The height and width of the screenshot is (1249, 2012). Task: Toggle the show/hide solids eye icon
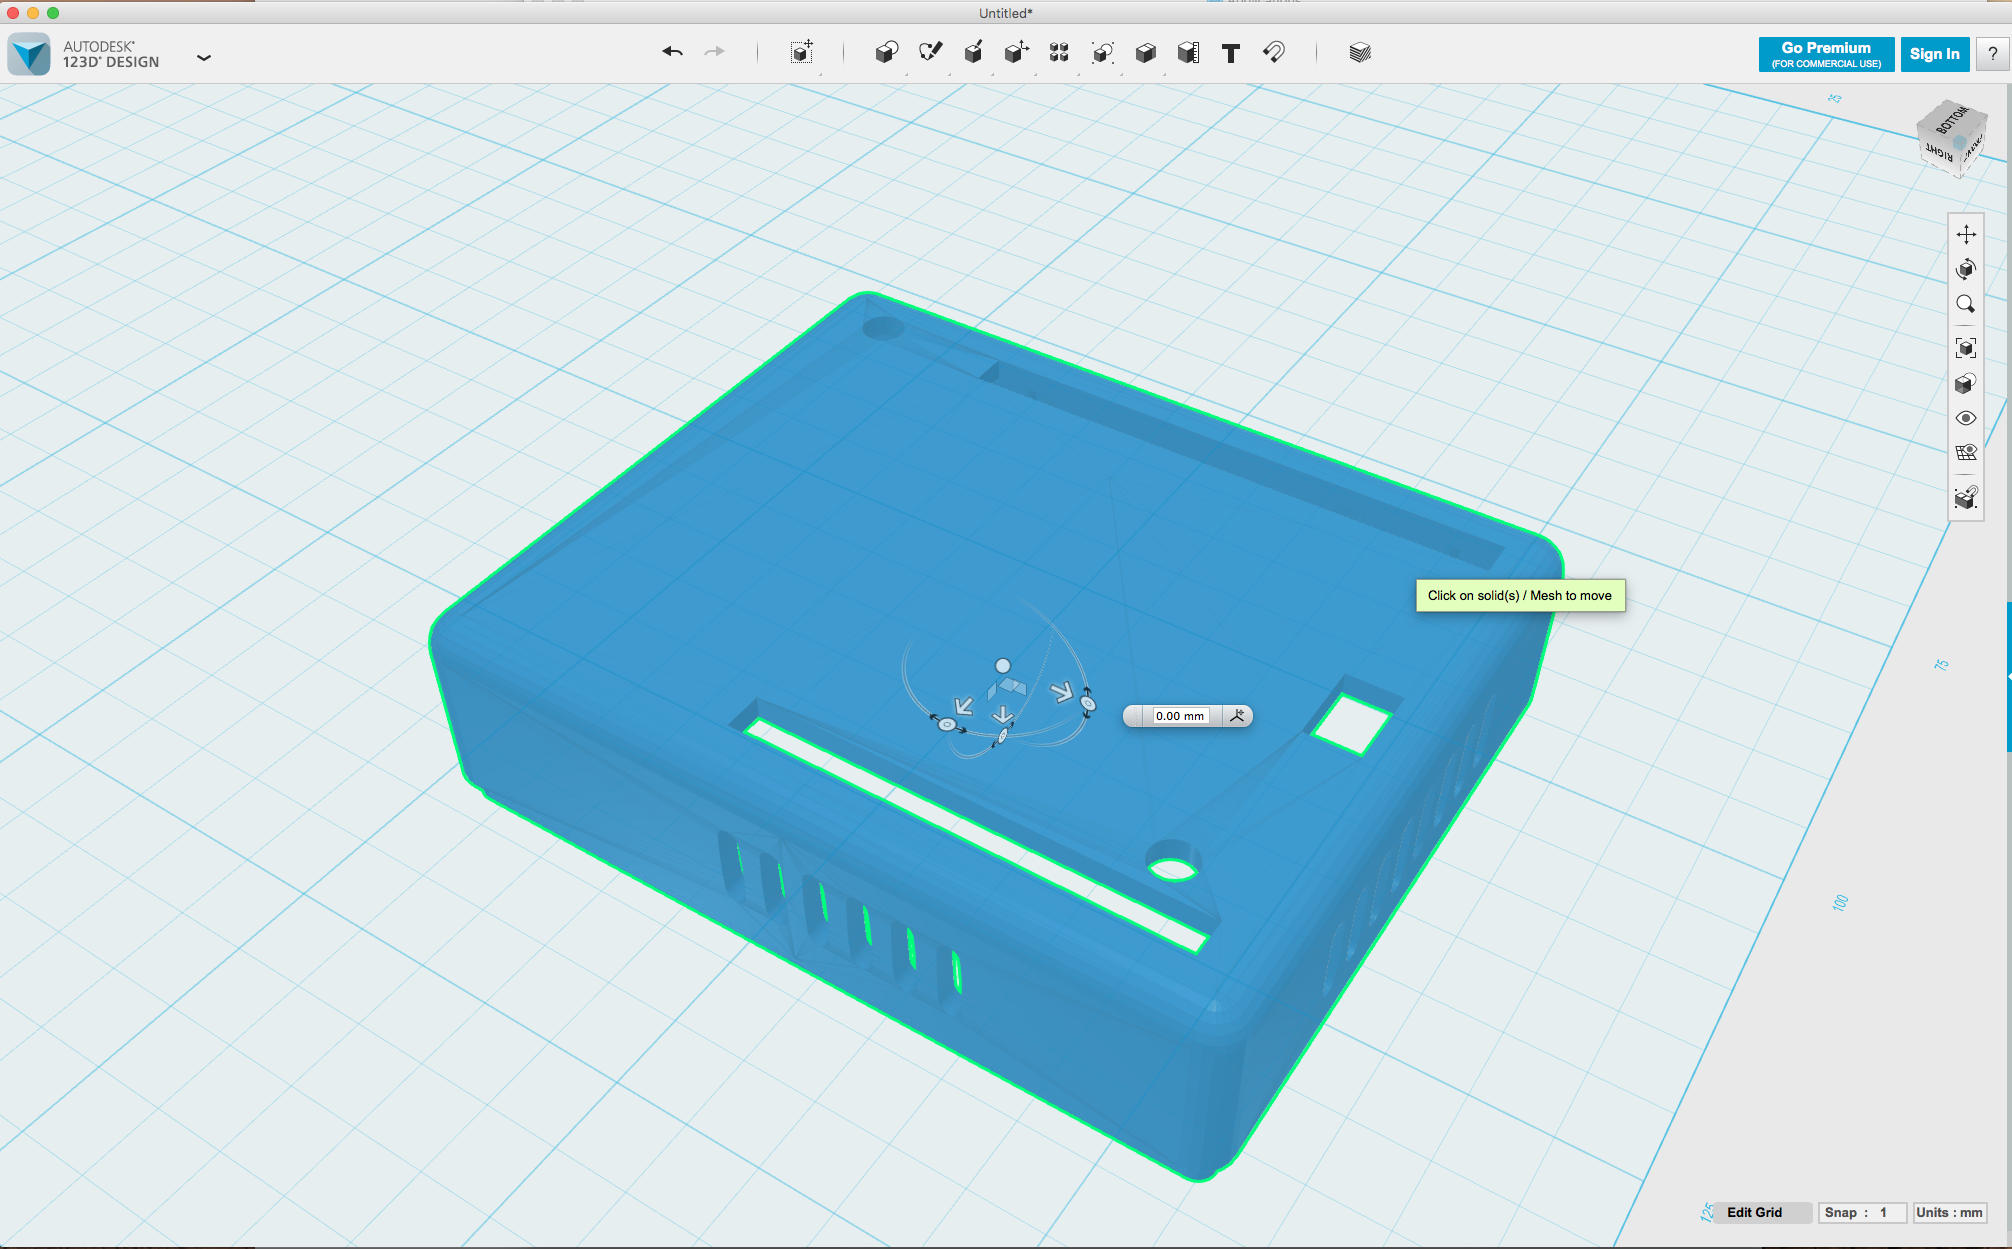point(1966,418)
